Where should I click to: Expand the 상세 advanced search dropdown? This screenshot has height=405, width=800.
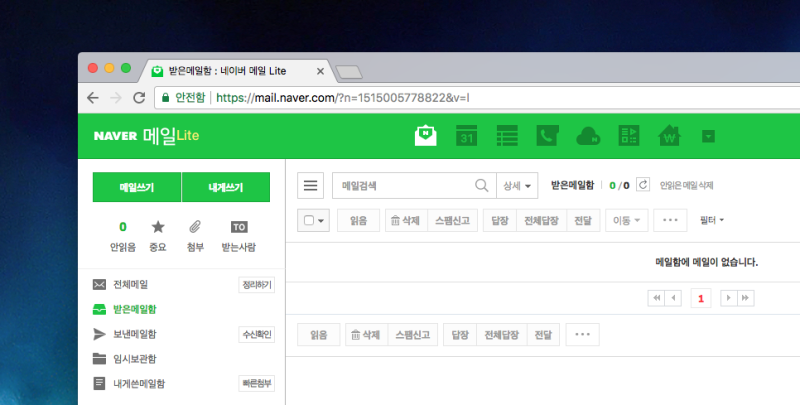click(517, 185)
